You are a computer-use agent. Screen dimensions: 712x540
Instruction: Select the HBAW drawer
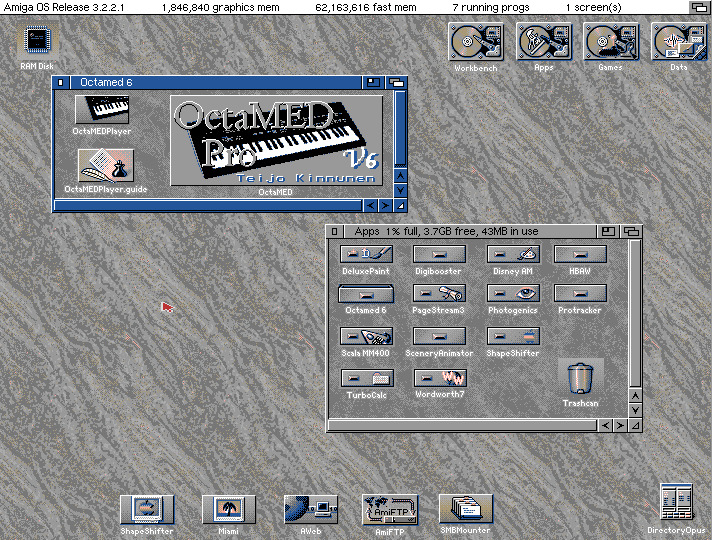(580, 254)
